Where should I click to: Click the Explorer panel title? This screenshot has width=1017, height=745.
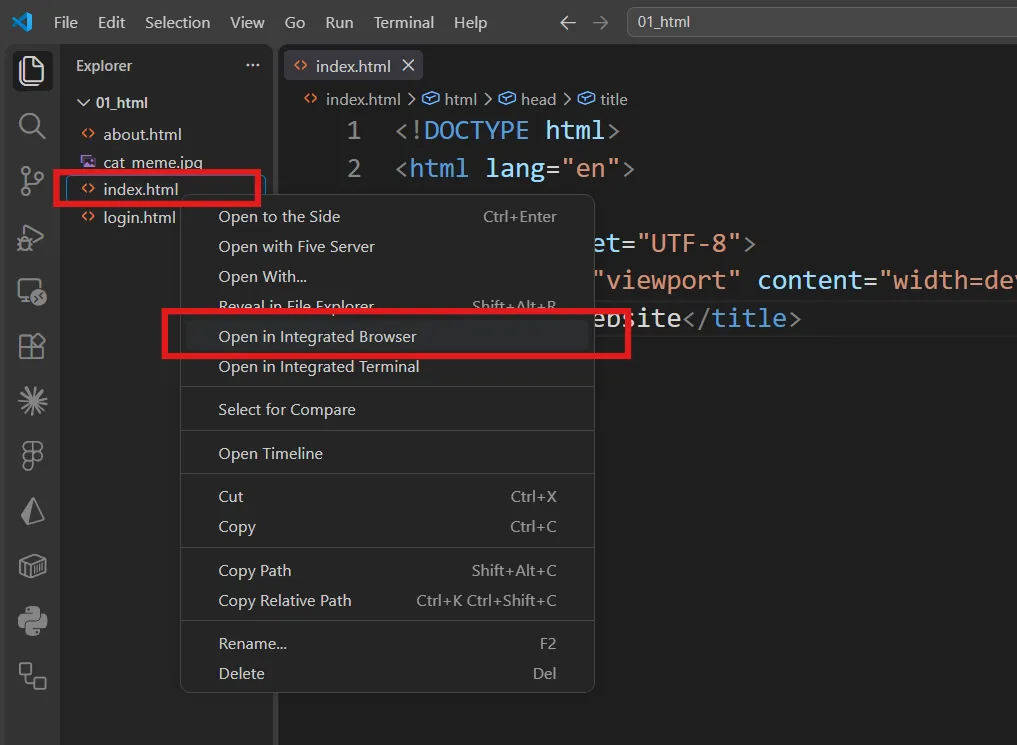pyautogui.click(x=104, y=65)
